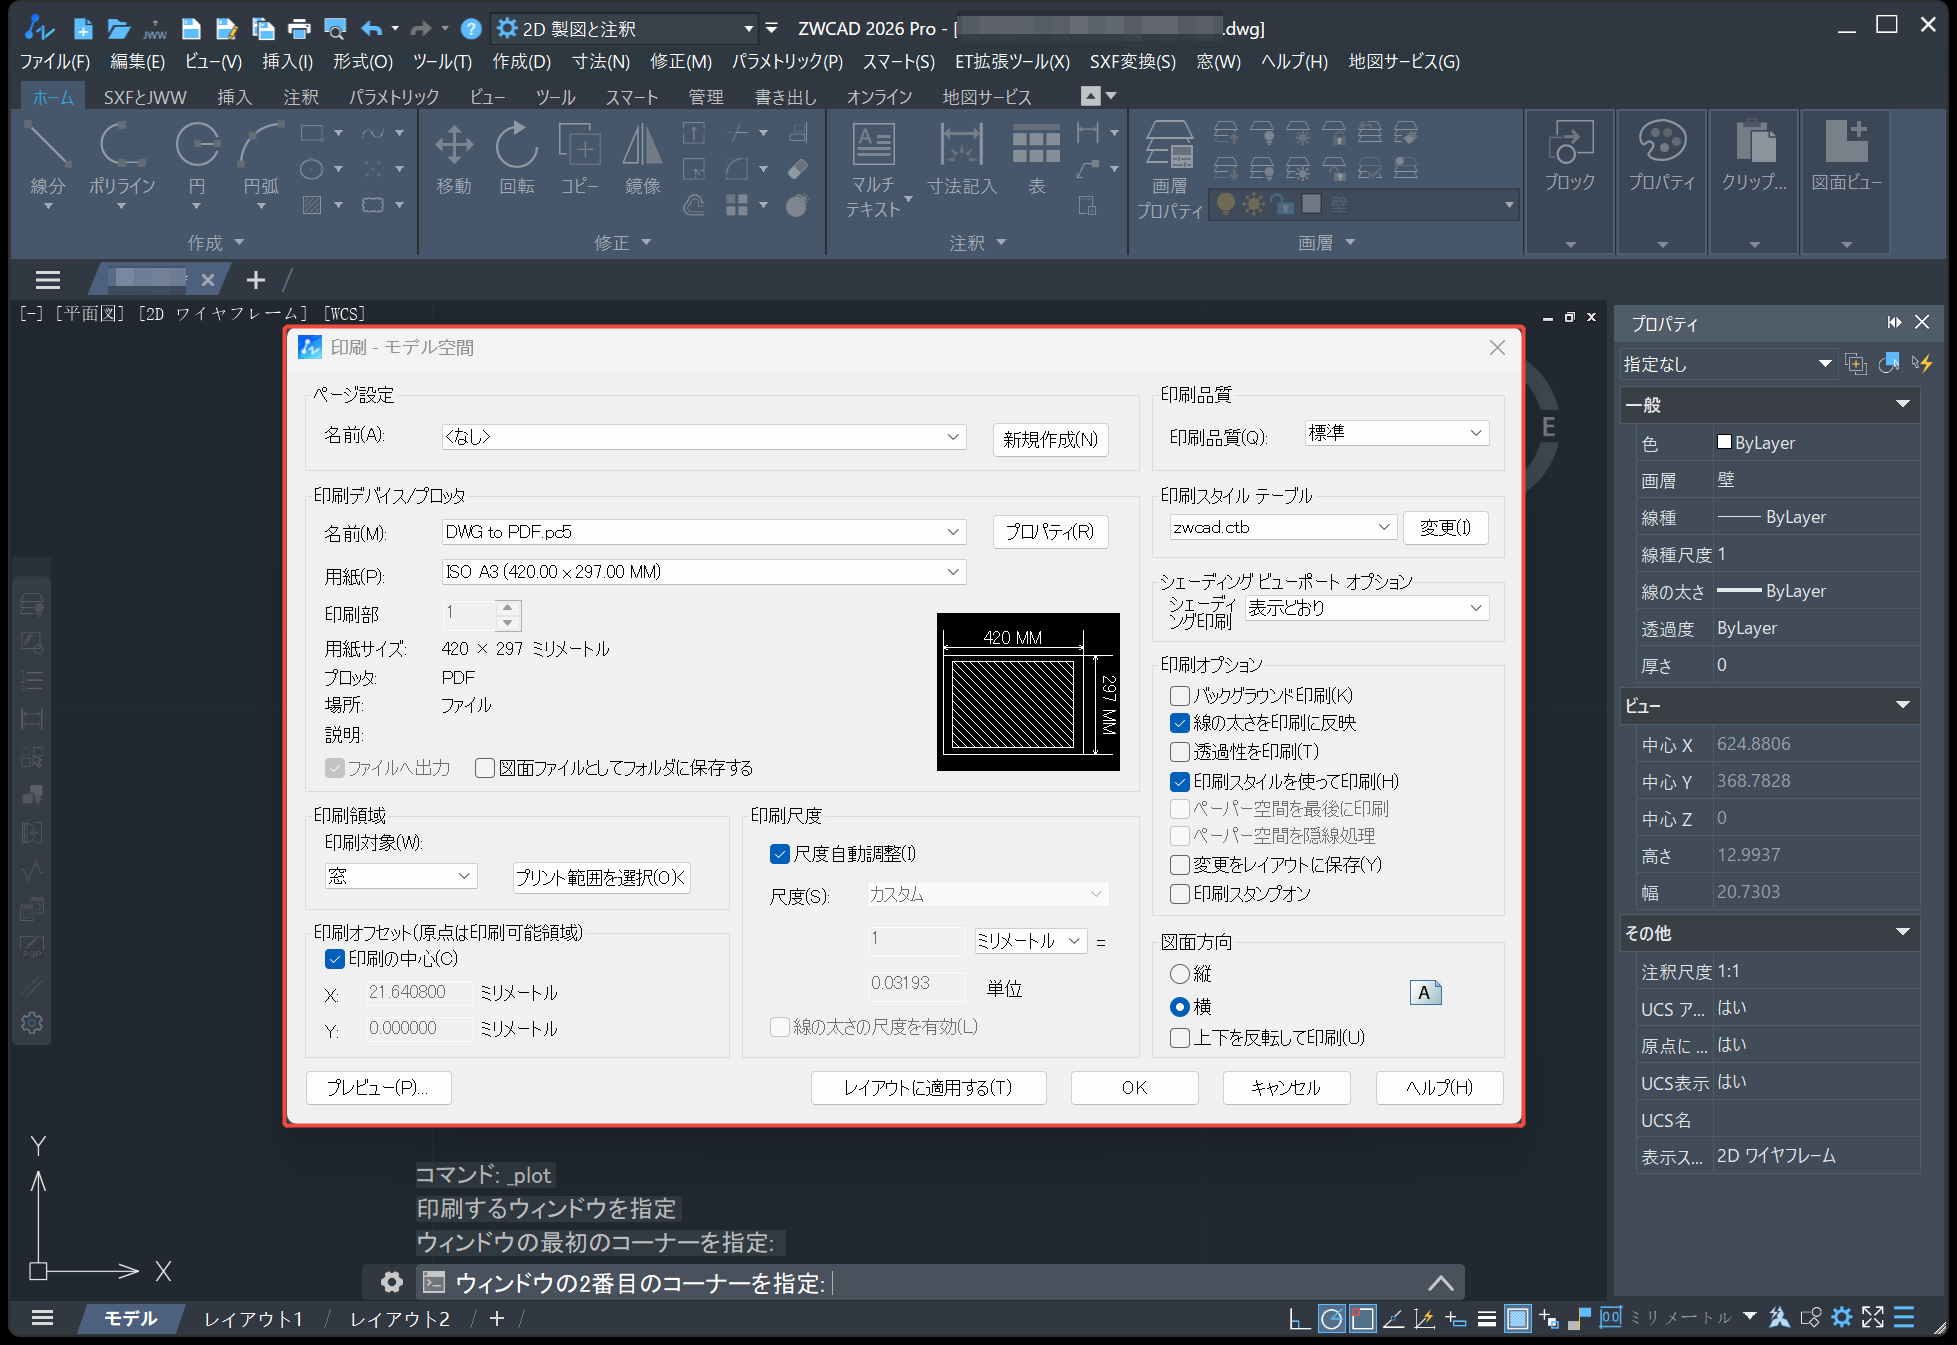Click キャンセル in print dialog
Image resolution: width=1957 pixels, height=1345 pixels.
[x=1286, y=1088]
